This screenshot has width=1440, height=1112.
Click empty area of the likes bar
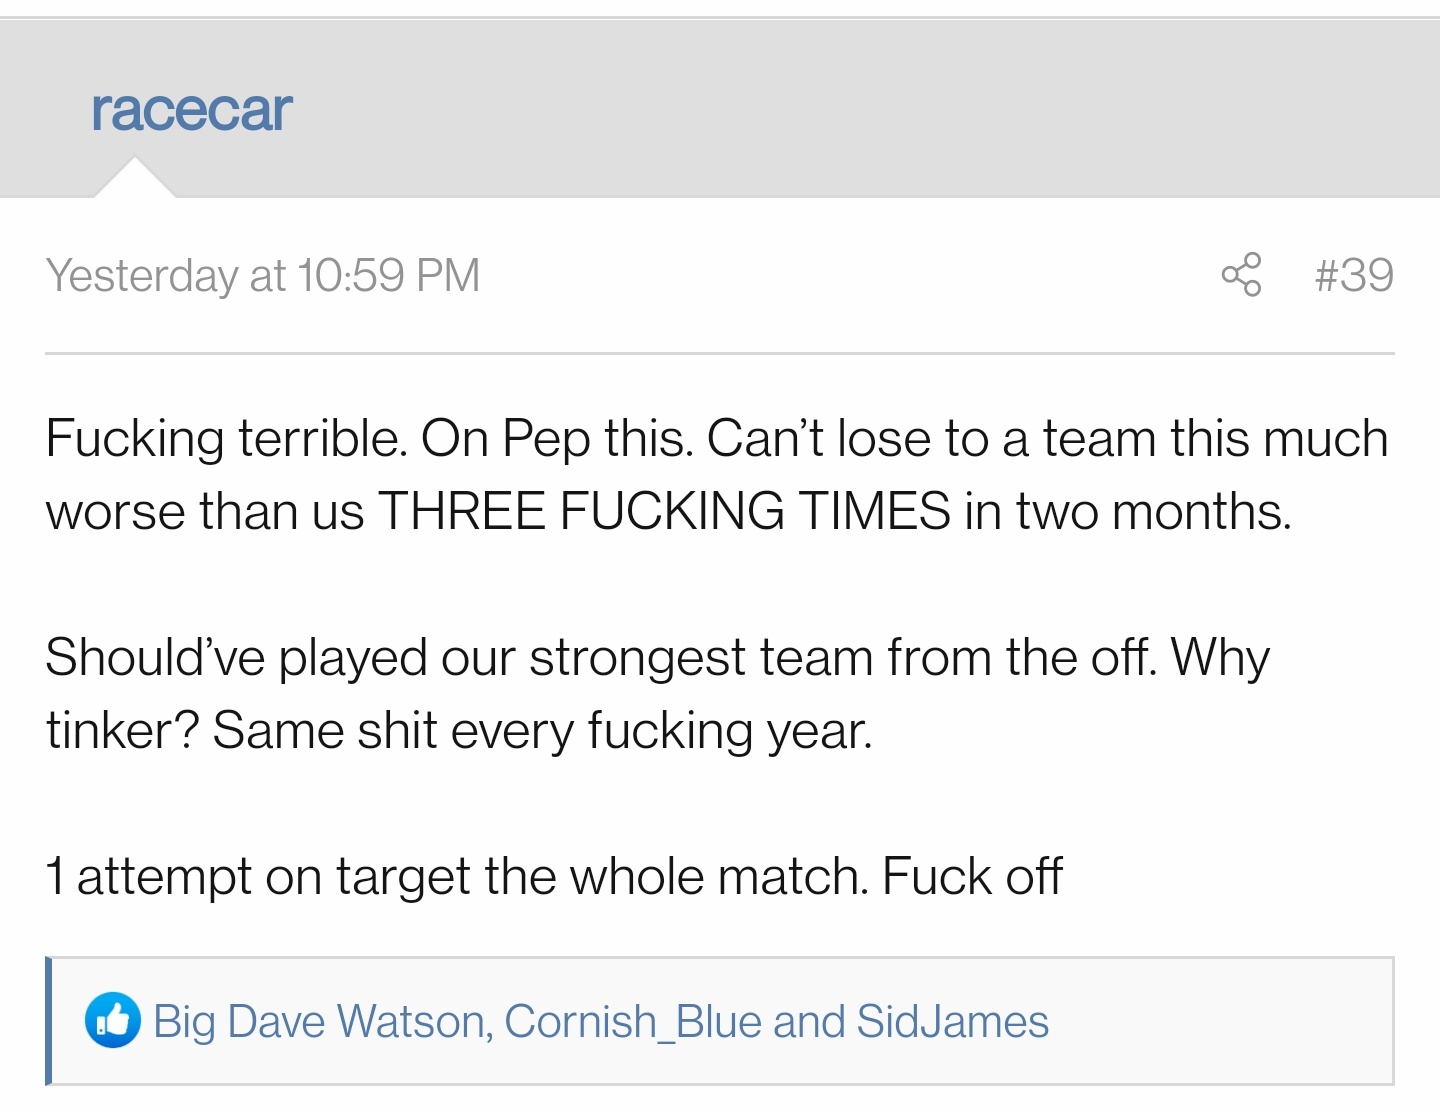(1220, 1021)
